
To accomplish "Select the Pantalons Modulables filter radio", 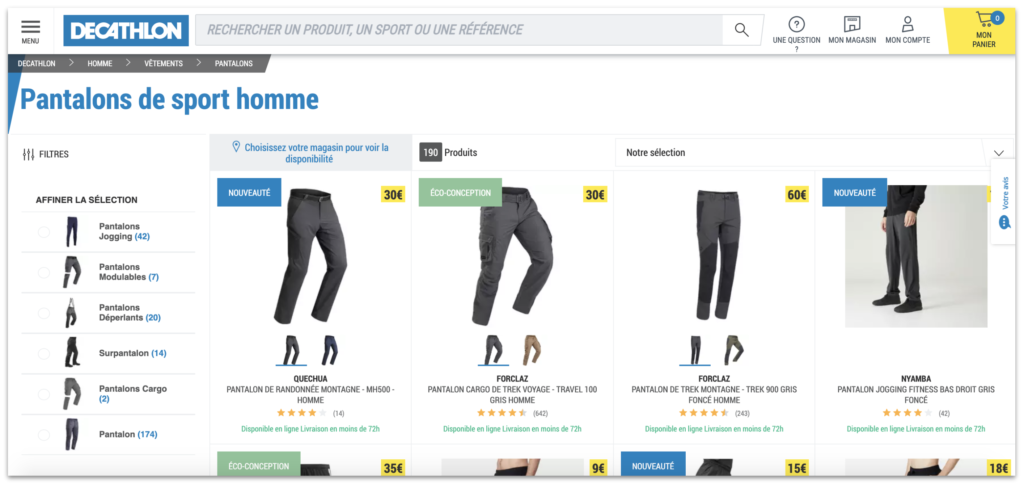I will 44,272.
